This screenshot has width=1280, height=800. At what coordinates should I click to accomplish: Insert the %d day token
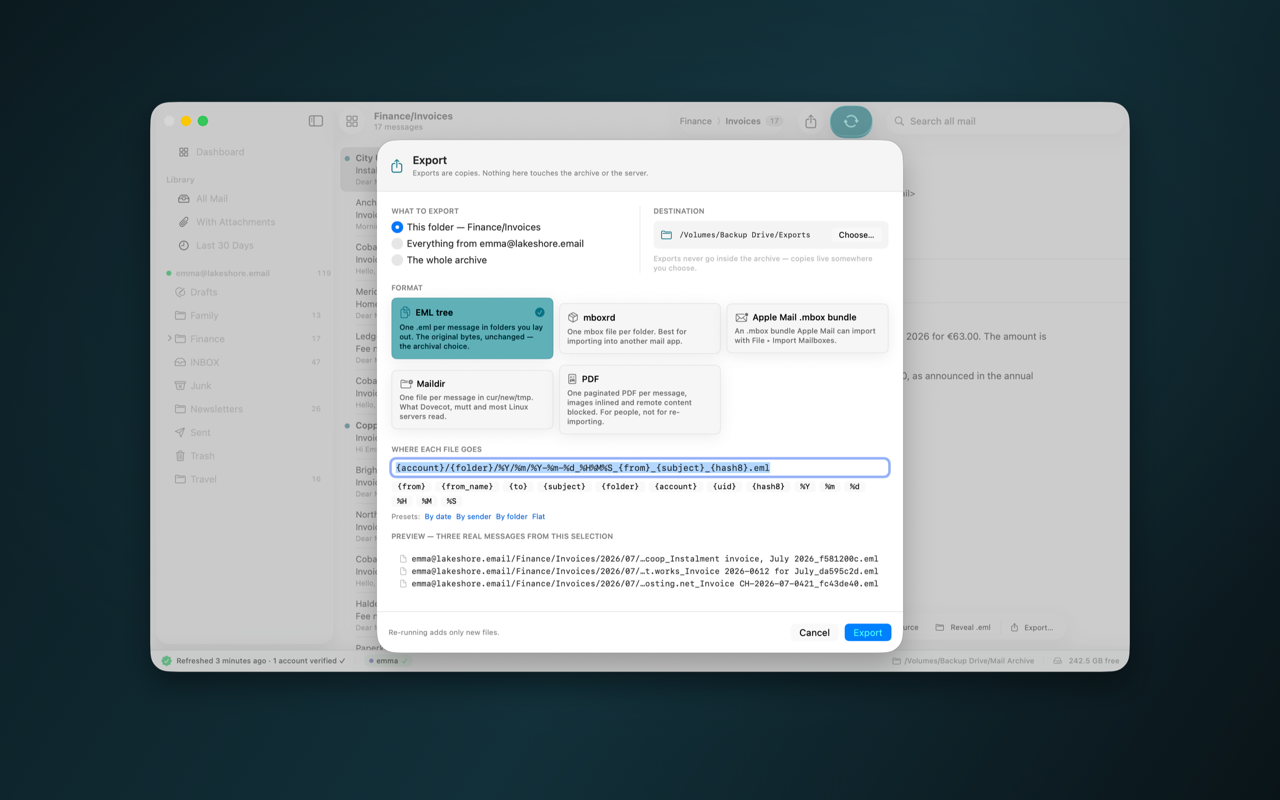854,487
